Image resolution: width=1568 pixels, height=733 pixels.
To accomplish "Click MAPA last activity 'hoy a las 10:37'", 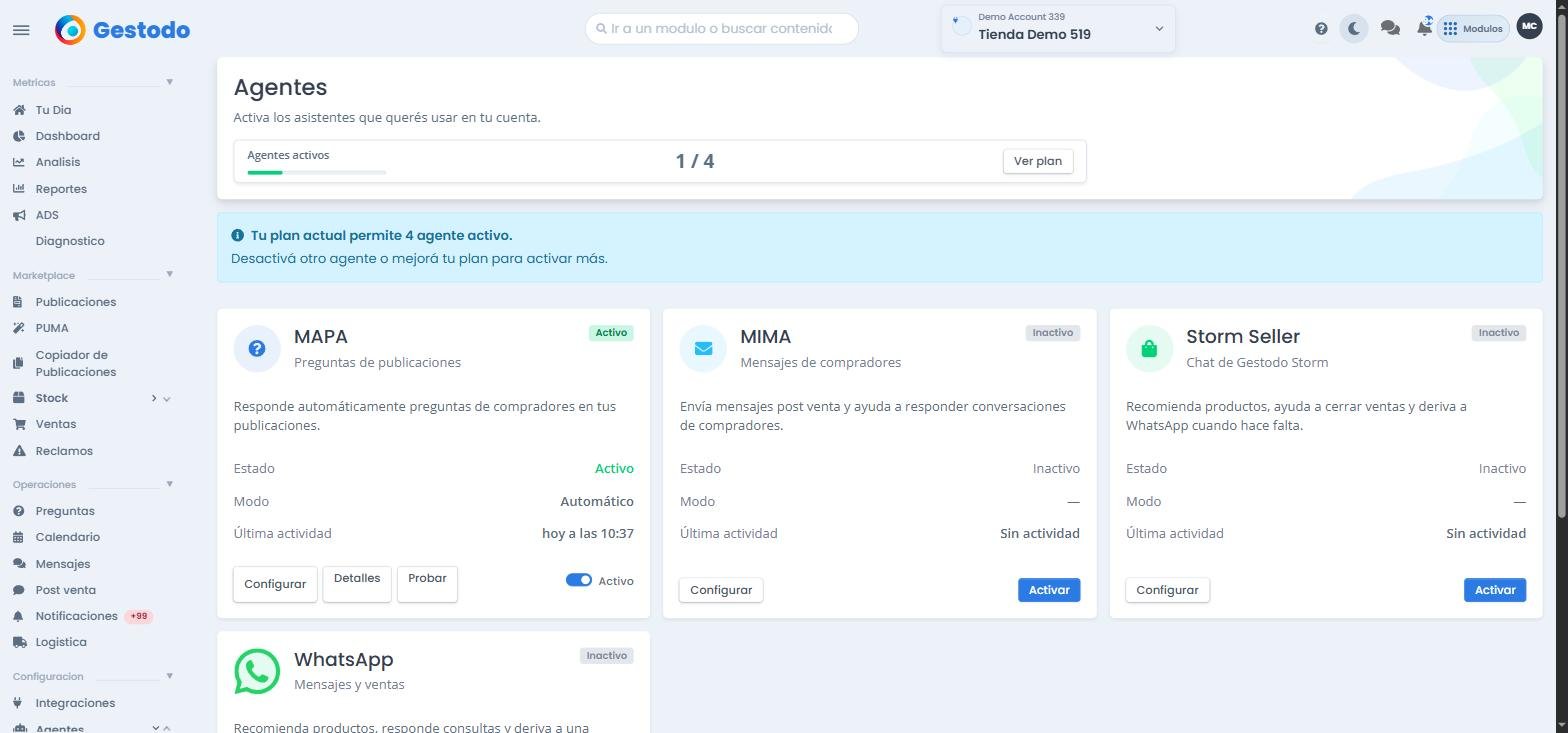I will coord(588,533).
